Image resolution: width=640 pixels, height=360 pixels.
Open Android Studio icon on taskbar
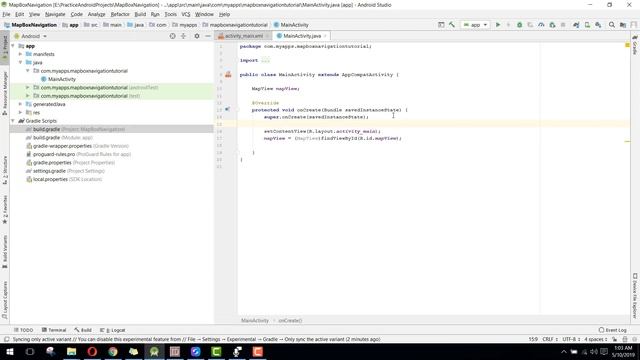[x=154, y=351]
